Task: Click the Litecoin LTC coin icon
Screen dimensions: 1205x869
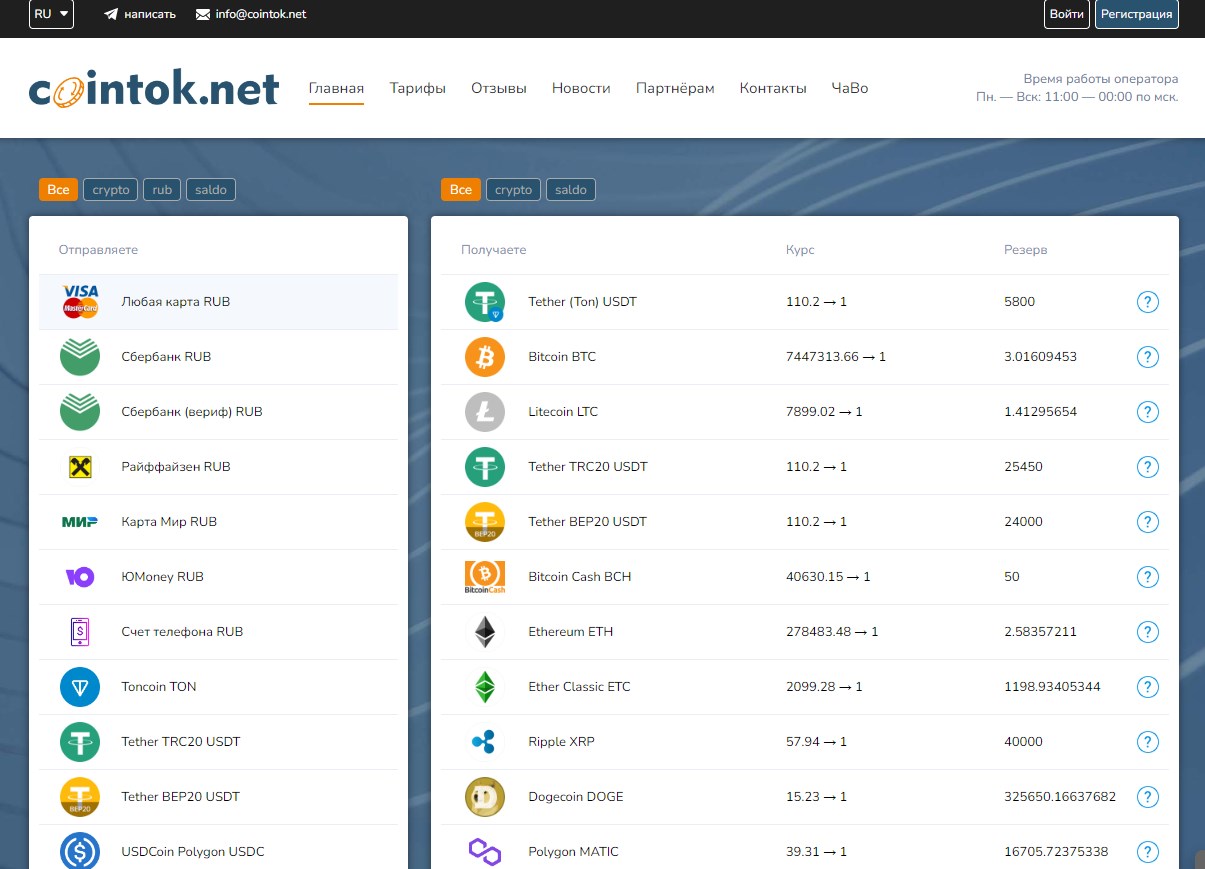Action: point(485,411)
